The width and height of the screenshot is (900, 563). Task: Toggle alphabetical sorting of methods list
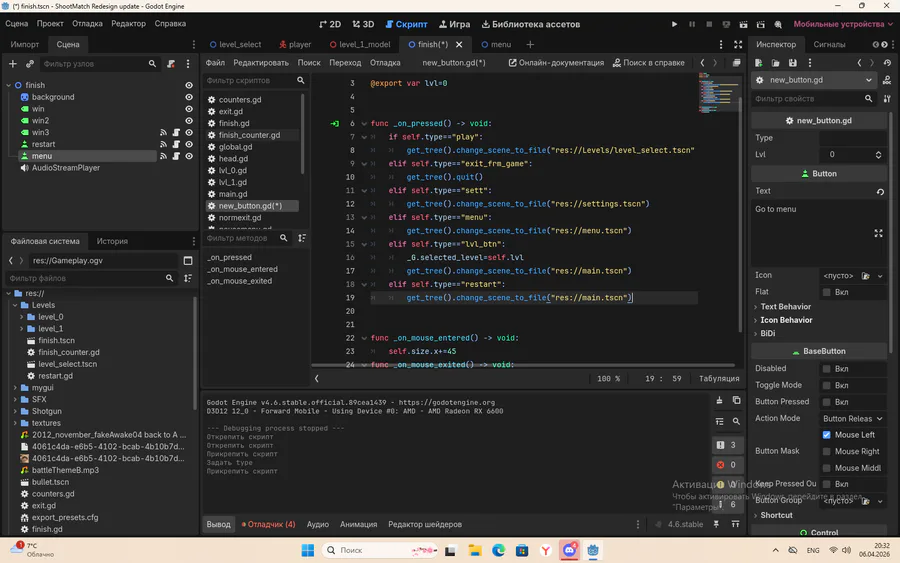(x=302, y=238)
